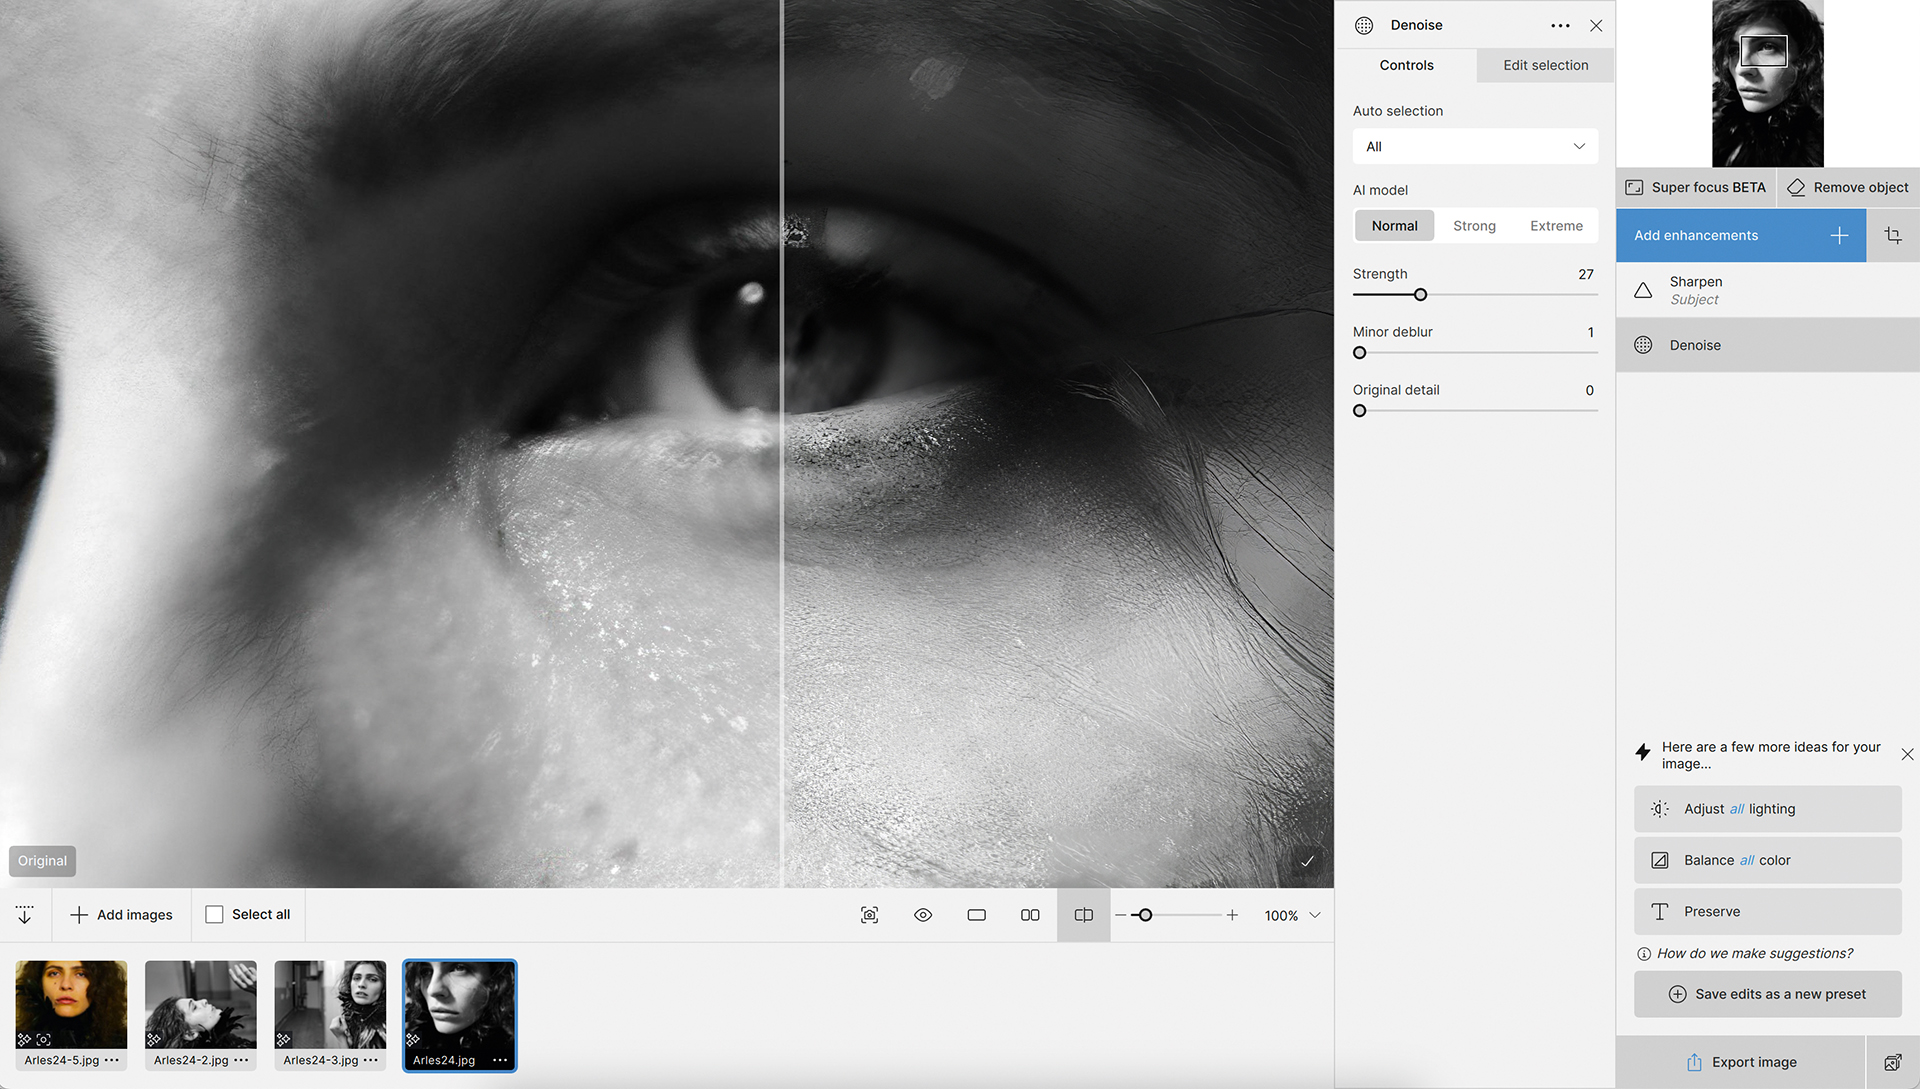Open the Auto selection All dropdown
Viewport: 1920px width, 1089px height.
[1475, 147]
